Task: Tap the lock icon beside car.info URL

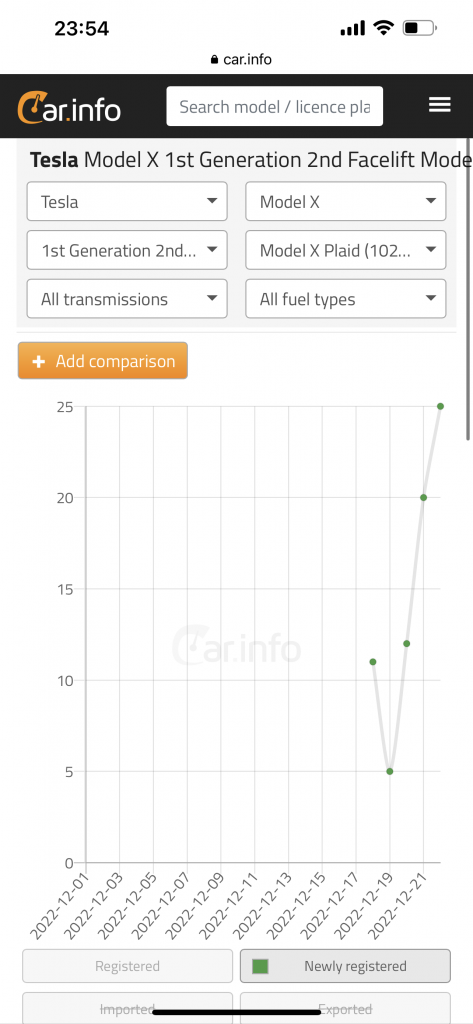Action: tap(214, 59)
